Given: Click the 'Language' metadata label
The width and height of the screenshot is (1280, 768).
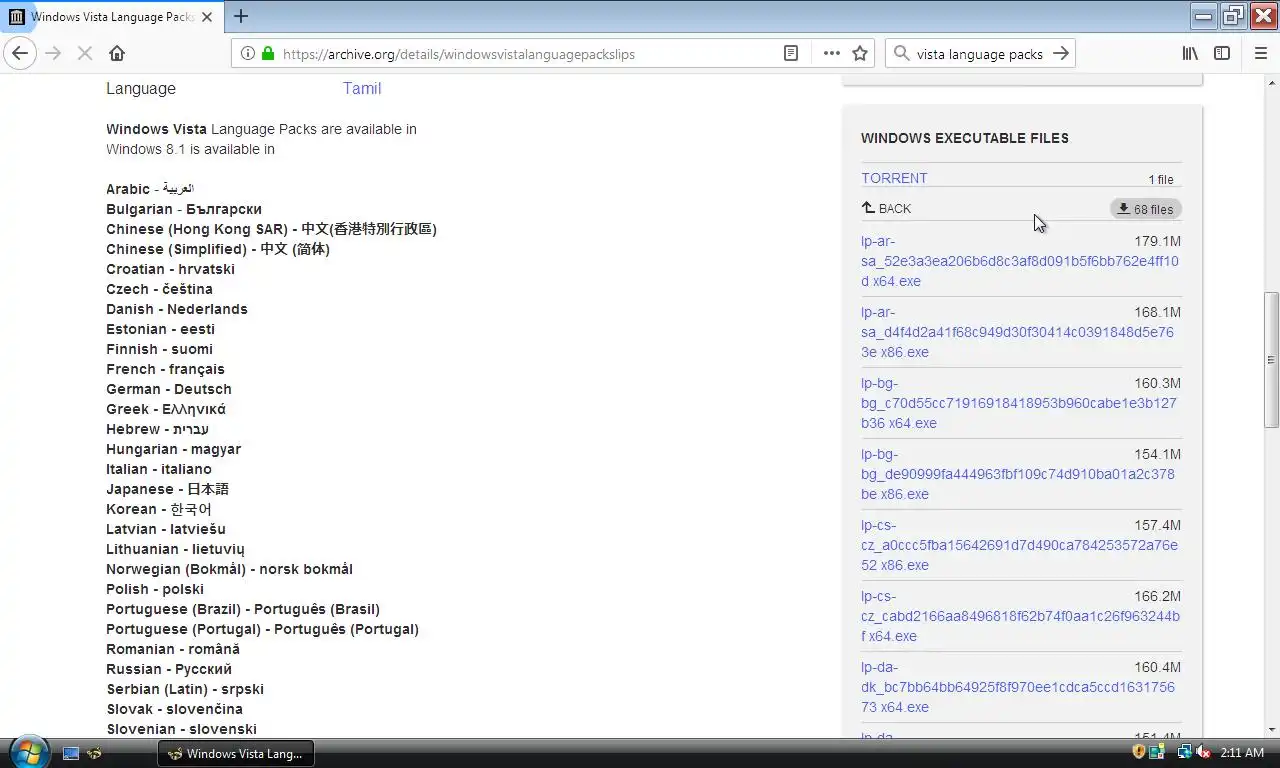Looking at the screenshot, I should point(141,88).
